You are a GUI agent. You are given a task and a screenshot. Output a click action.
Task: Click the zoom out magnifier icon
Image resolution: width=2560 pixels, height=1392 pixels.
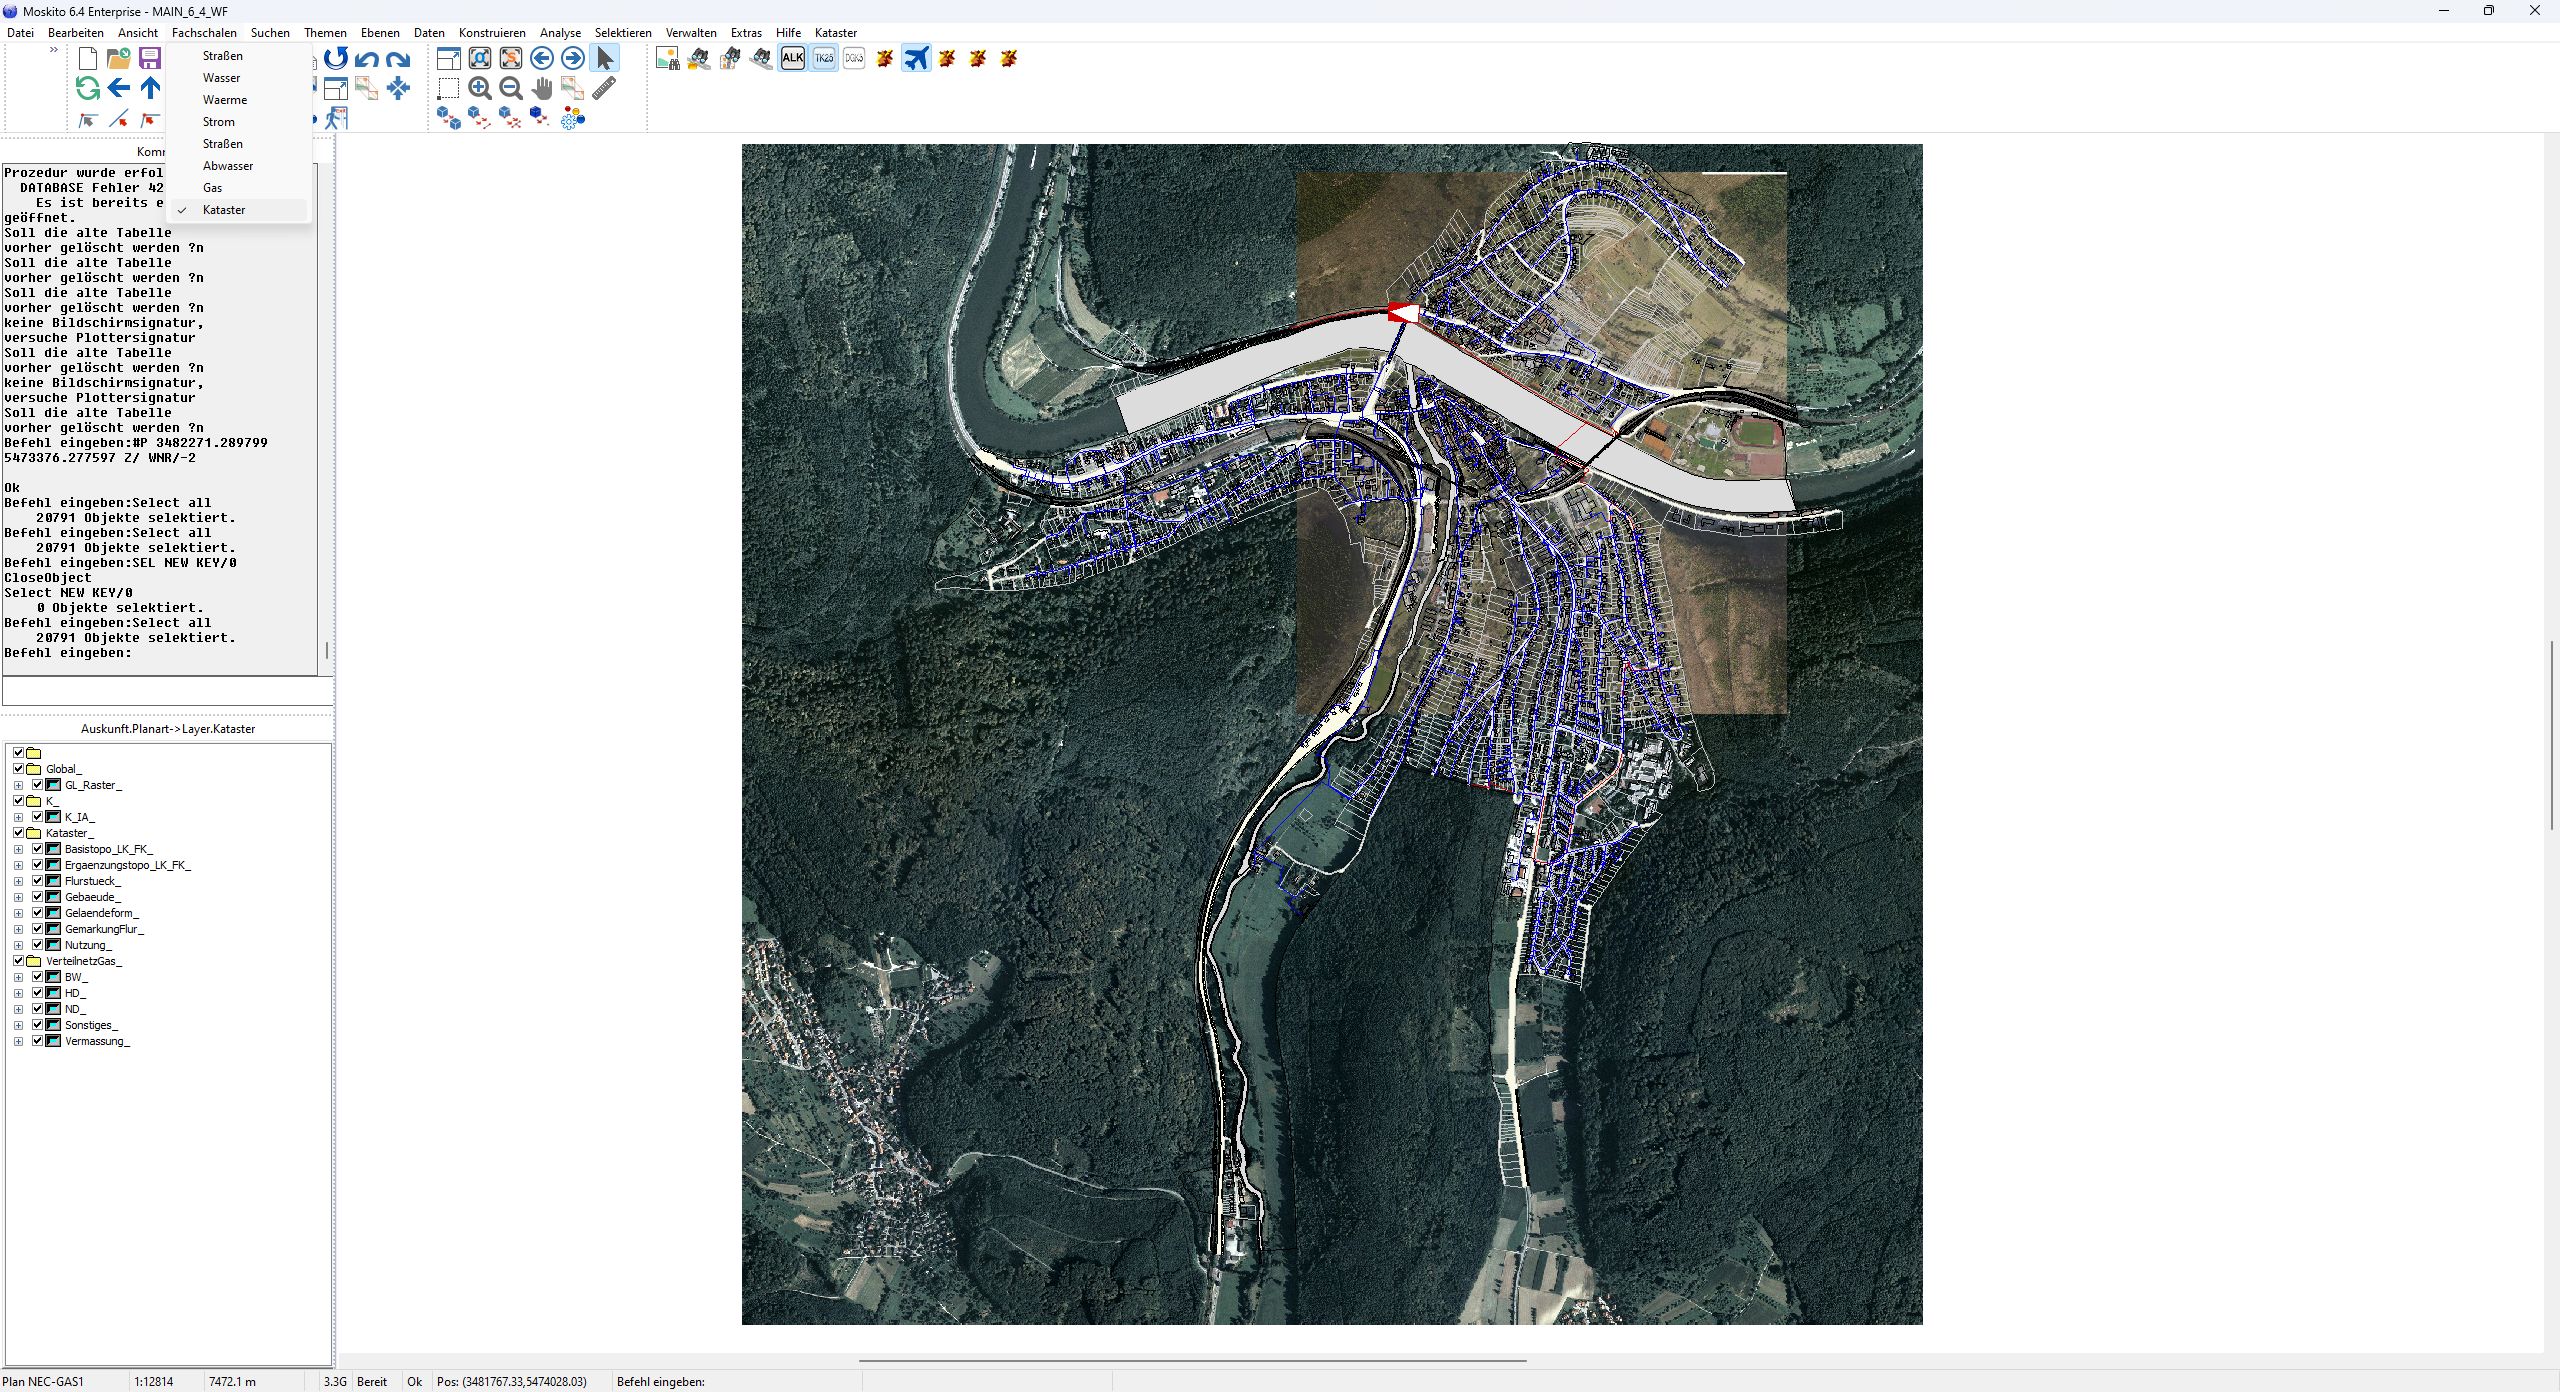pyautogui.click(x=511, y=89)
